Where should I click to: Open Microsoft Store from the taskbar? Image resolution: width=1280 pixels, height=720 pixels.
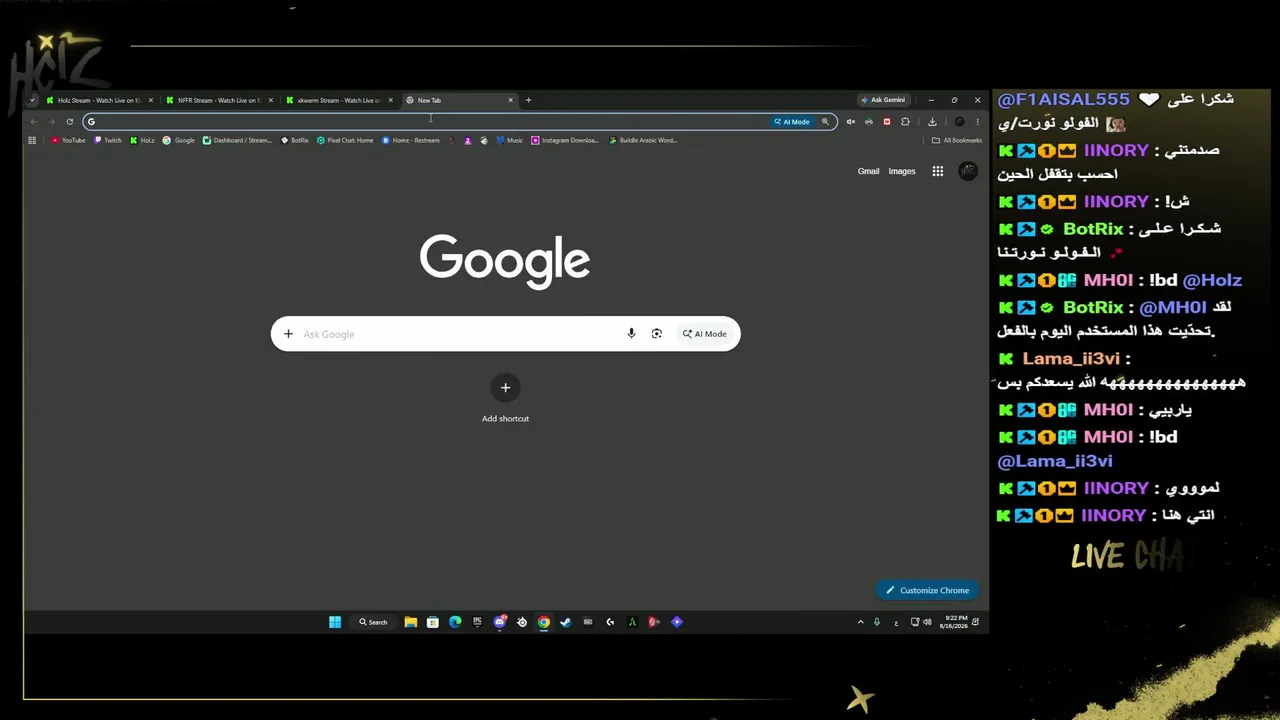pyautogui.click(x=432, y=622)
